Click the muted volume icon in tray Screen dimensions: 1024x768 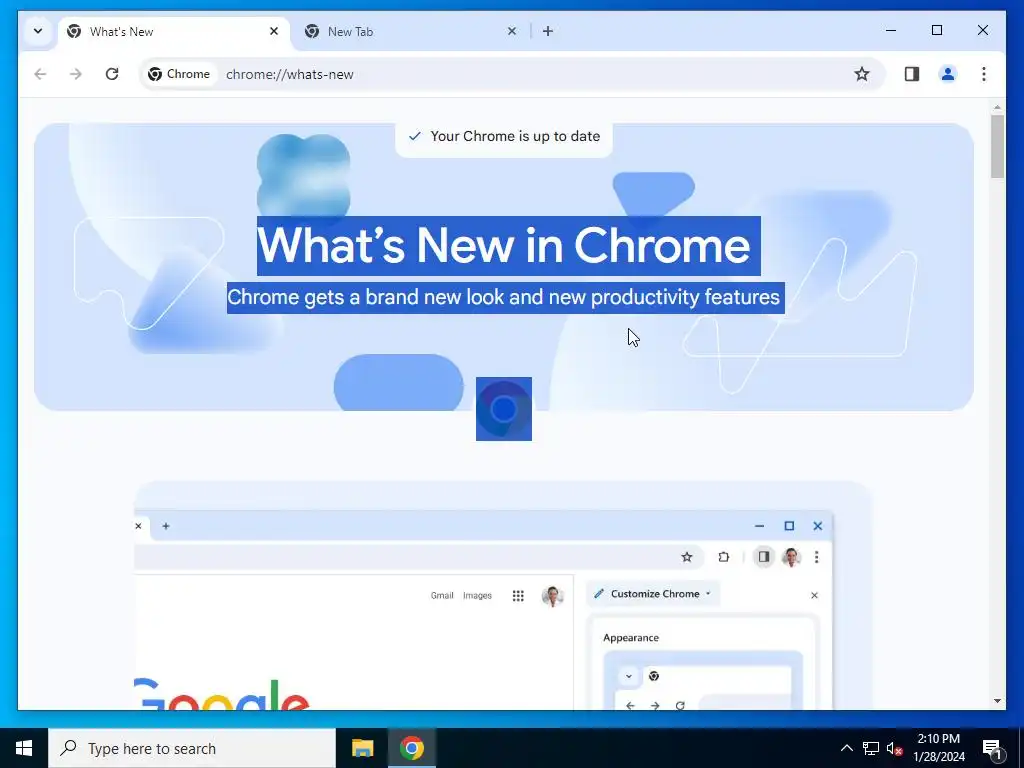pos(895,748)
